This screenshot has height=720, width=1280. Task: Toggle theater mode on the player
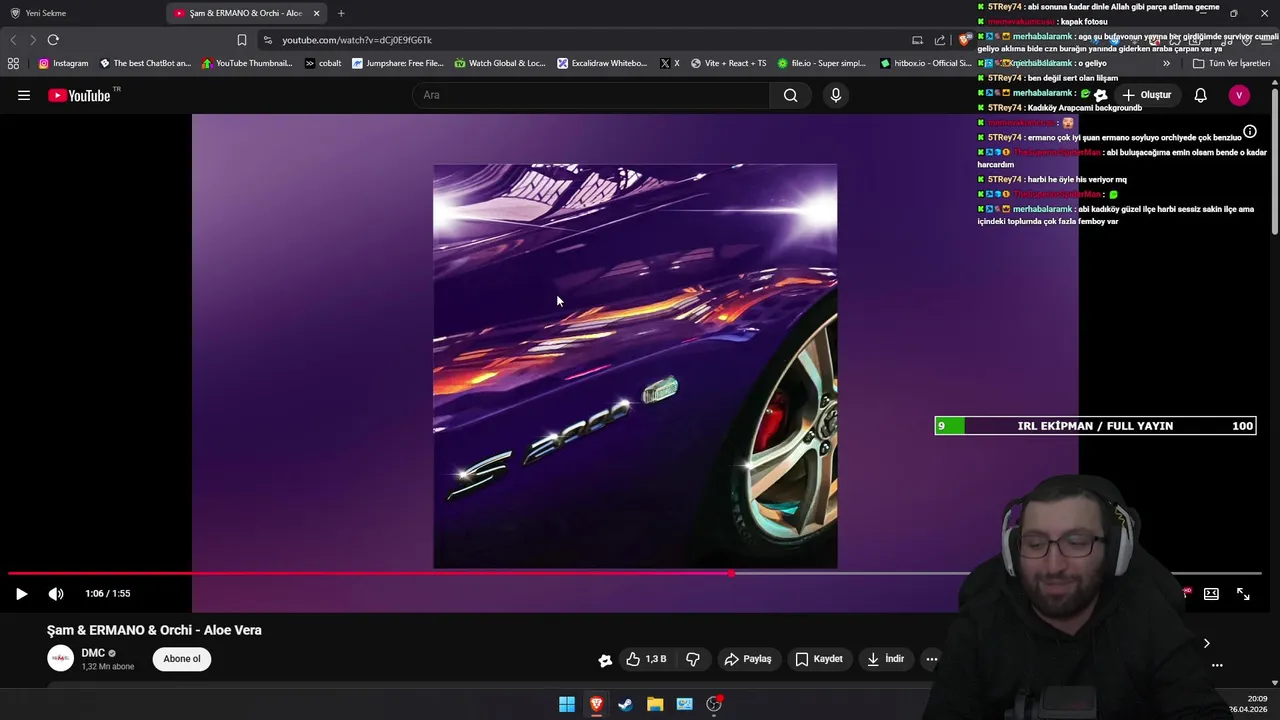click(1211, 593)
